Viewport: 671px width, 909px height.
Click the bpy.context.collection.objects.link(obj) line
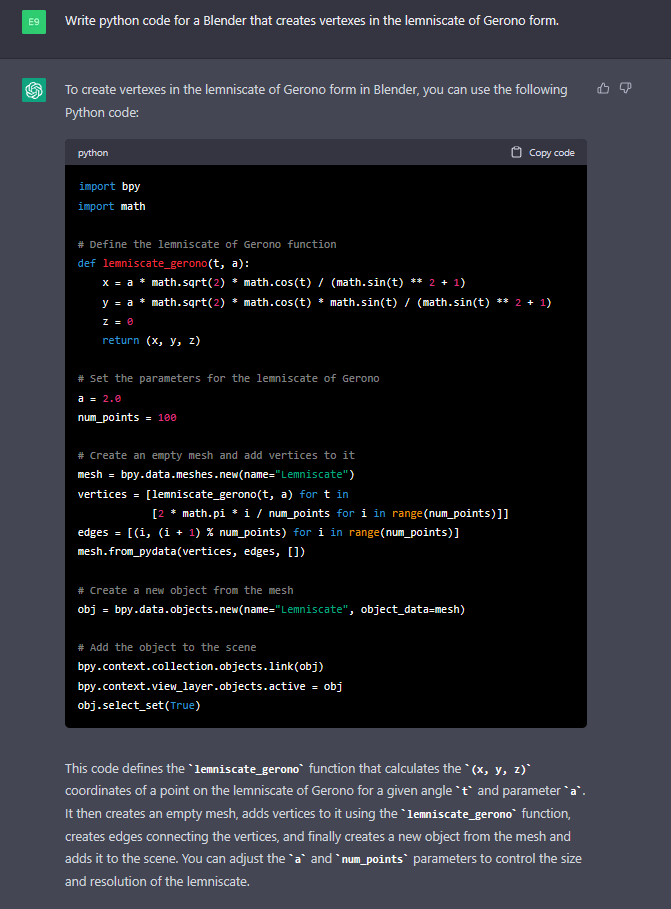pyautogui.click(x=200, y=667)
